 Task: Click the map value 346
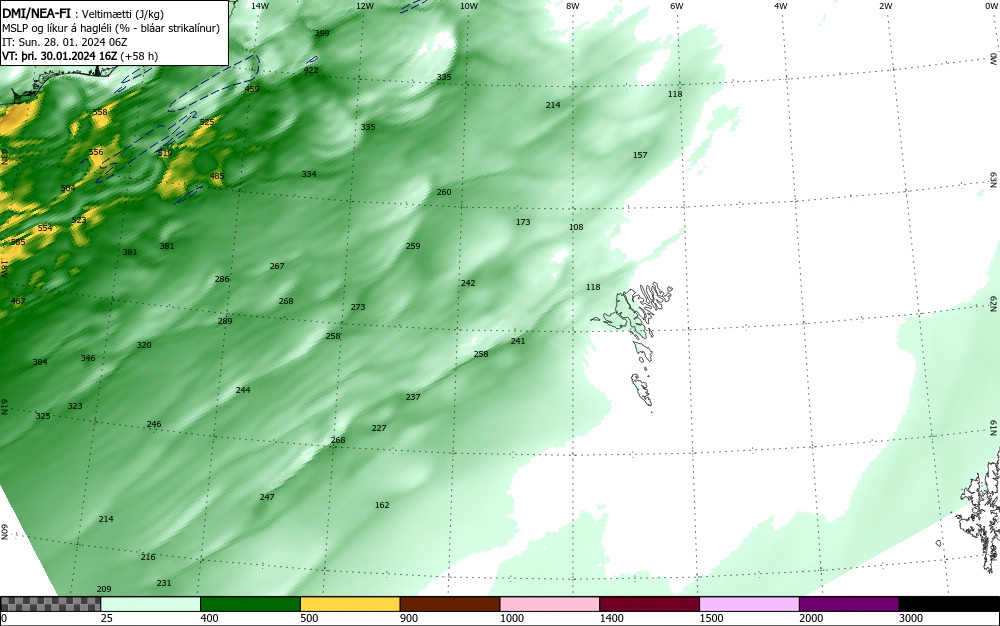[88, 358]
